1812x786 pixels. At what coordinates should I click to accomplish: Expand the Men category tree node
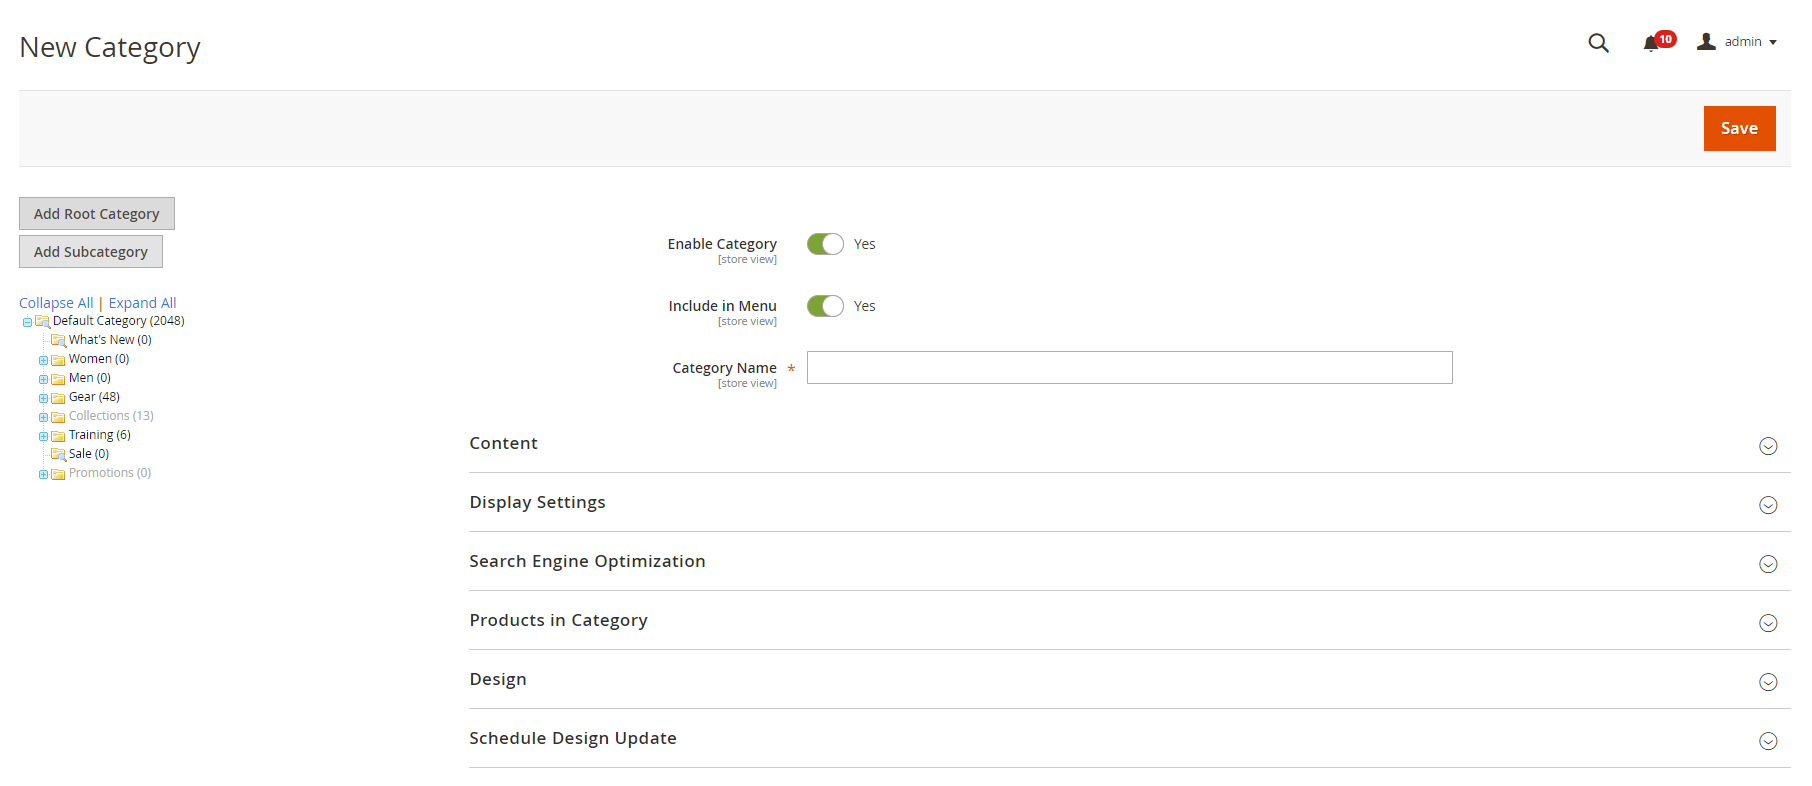[43, 379]
